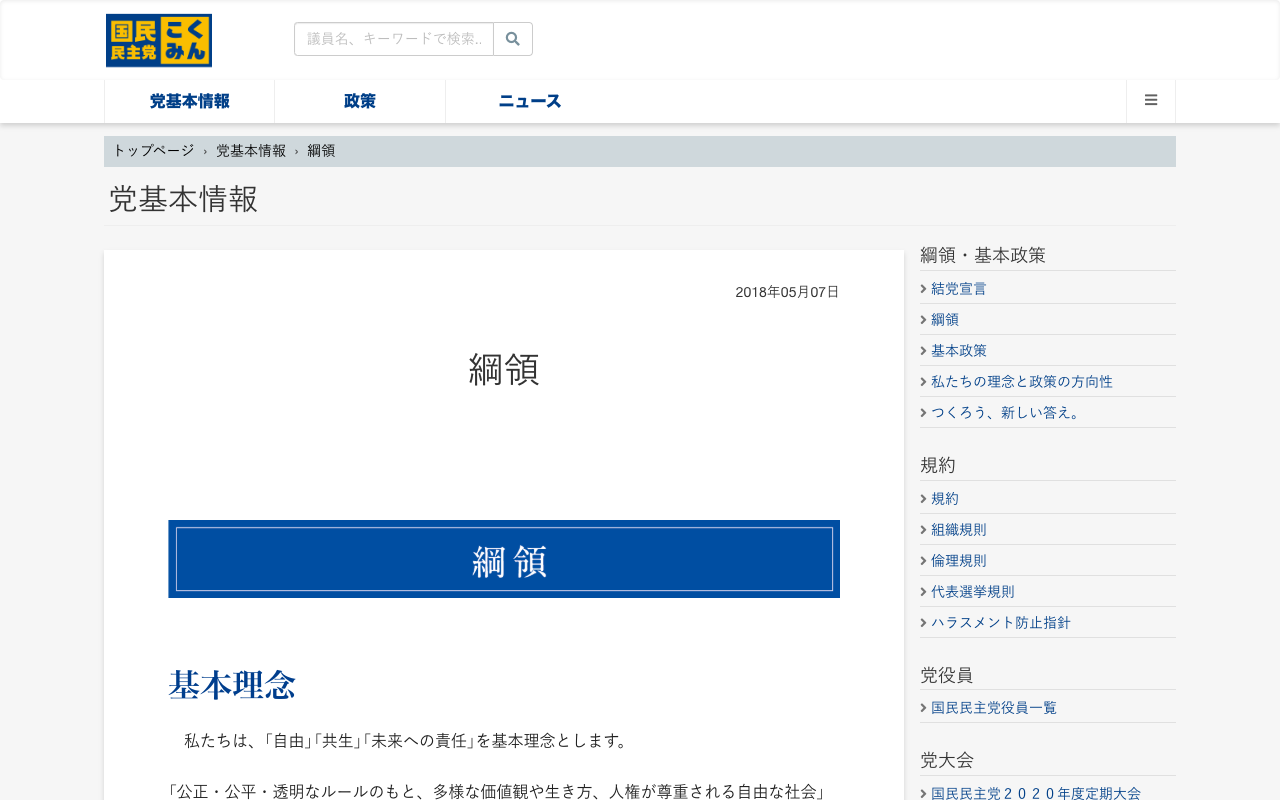This screenshot has height=800, width=1280.
Task: Open つくろう、新しい答え。 link
Action: 1008,412
